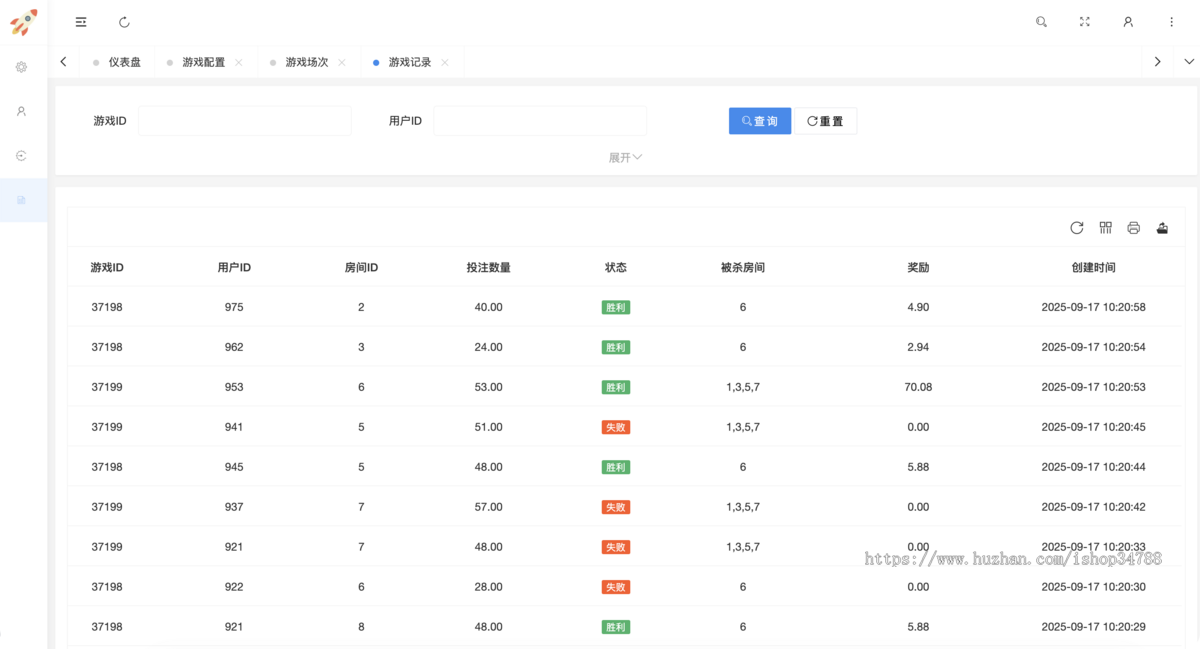Export the table with the export icon
Screen dimensions: 1200x649
(1162, 228)
